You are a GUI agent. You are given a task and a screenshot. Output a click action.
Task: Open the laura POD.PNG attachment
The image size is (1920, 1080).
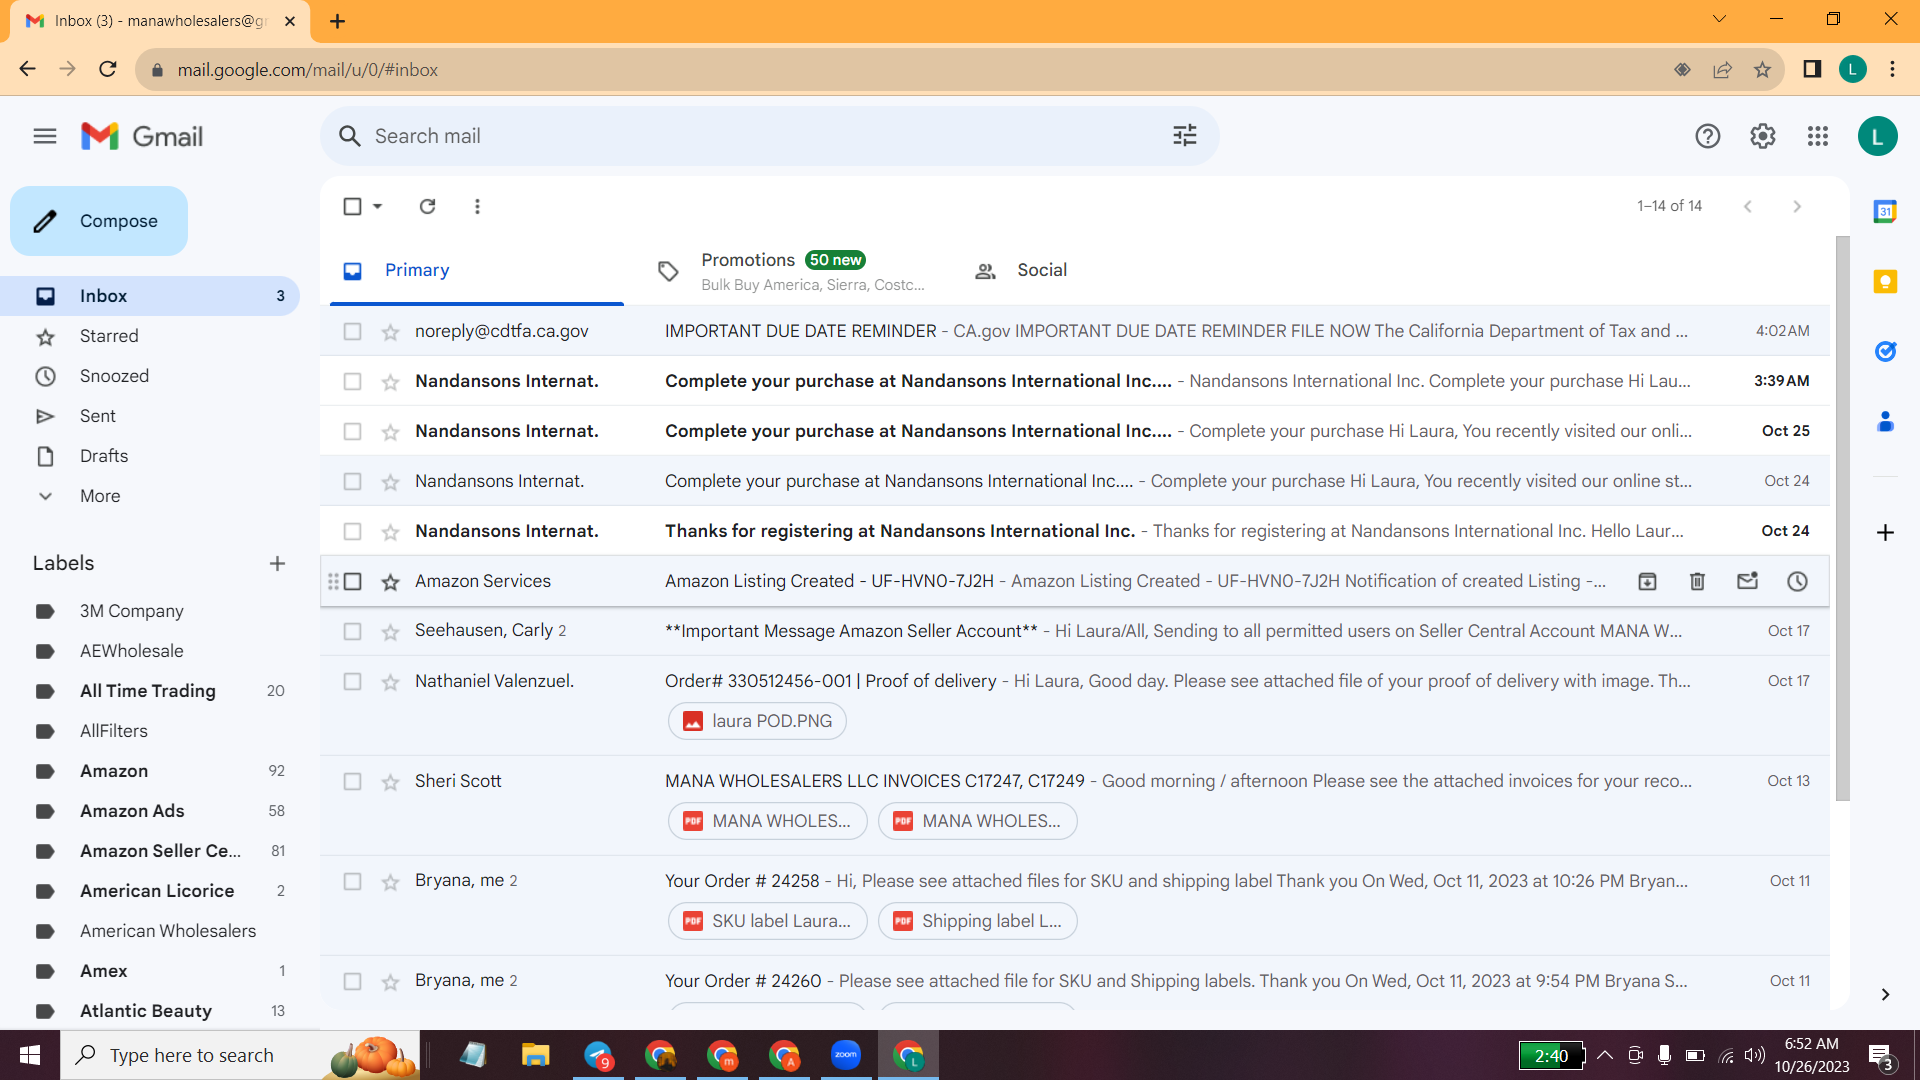757,721
